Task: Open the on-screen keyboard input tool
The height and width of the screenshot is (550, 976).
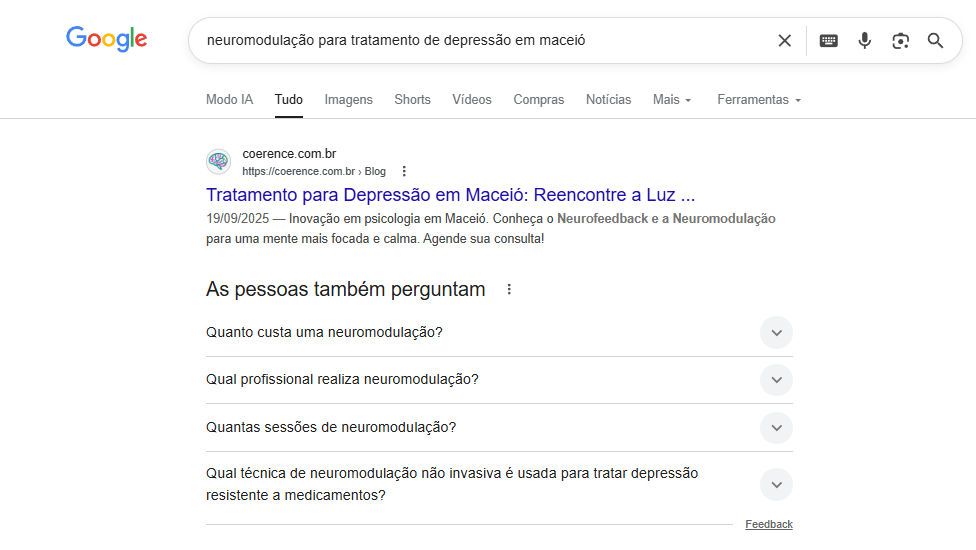Action: (x=828, y=40)
